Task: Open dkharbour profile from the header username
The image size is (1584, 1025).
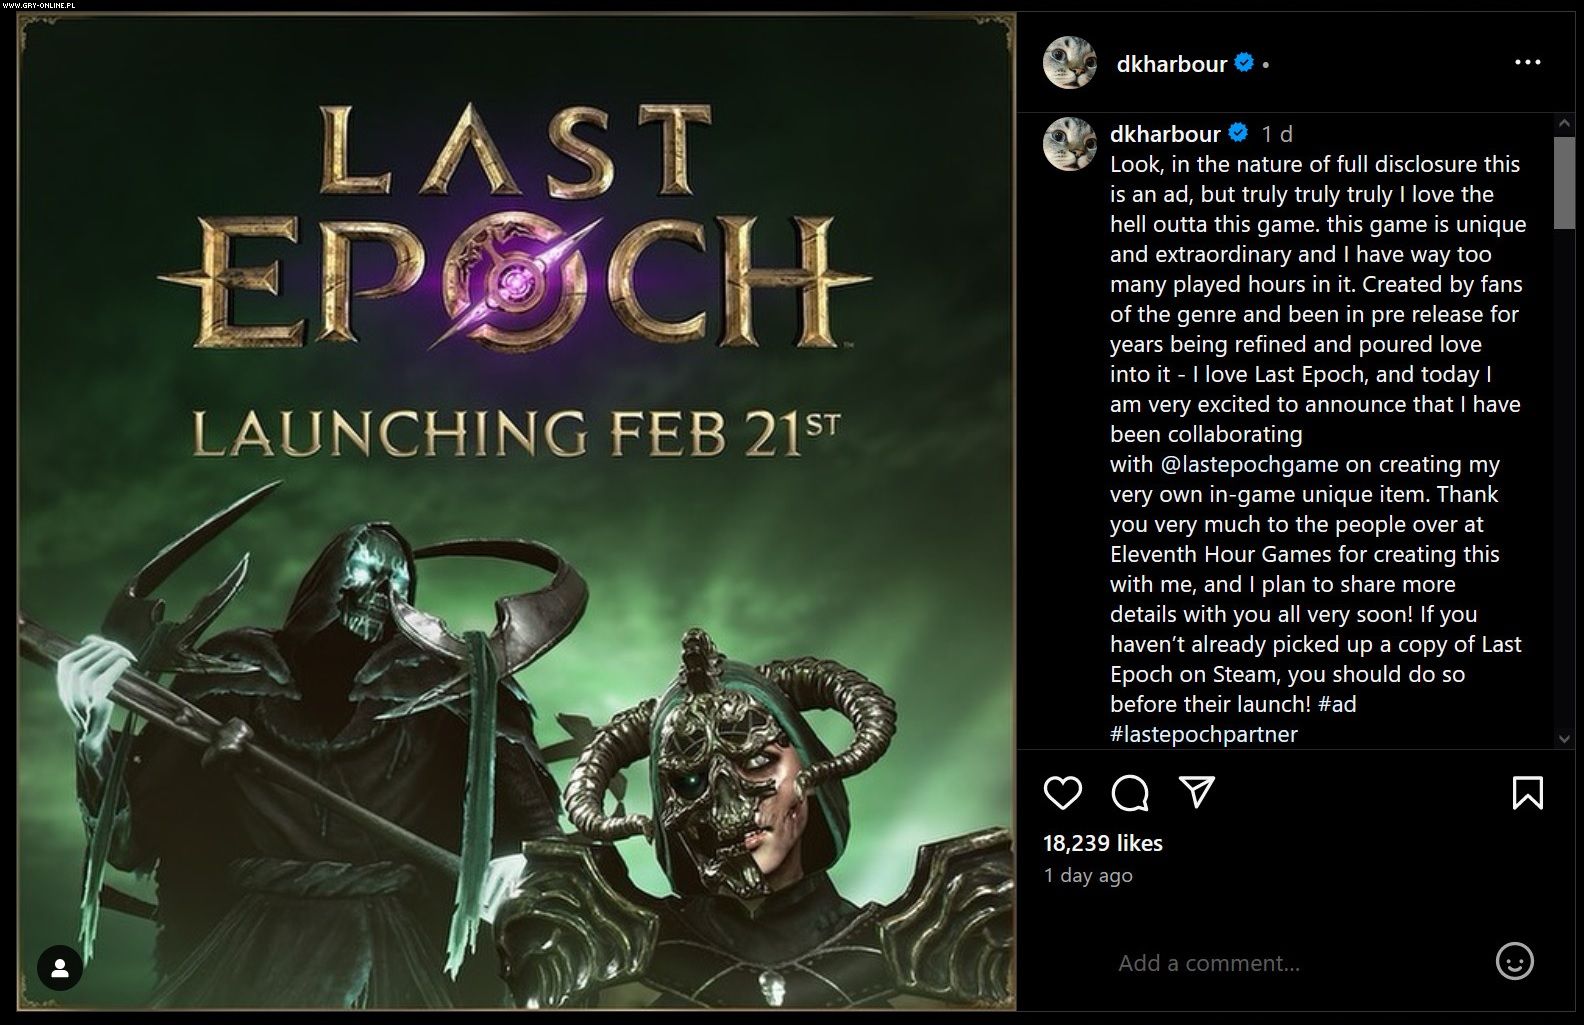Action: 1171,64
